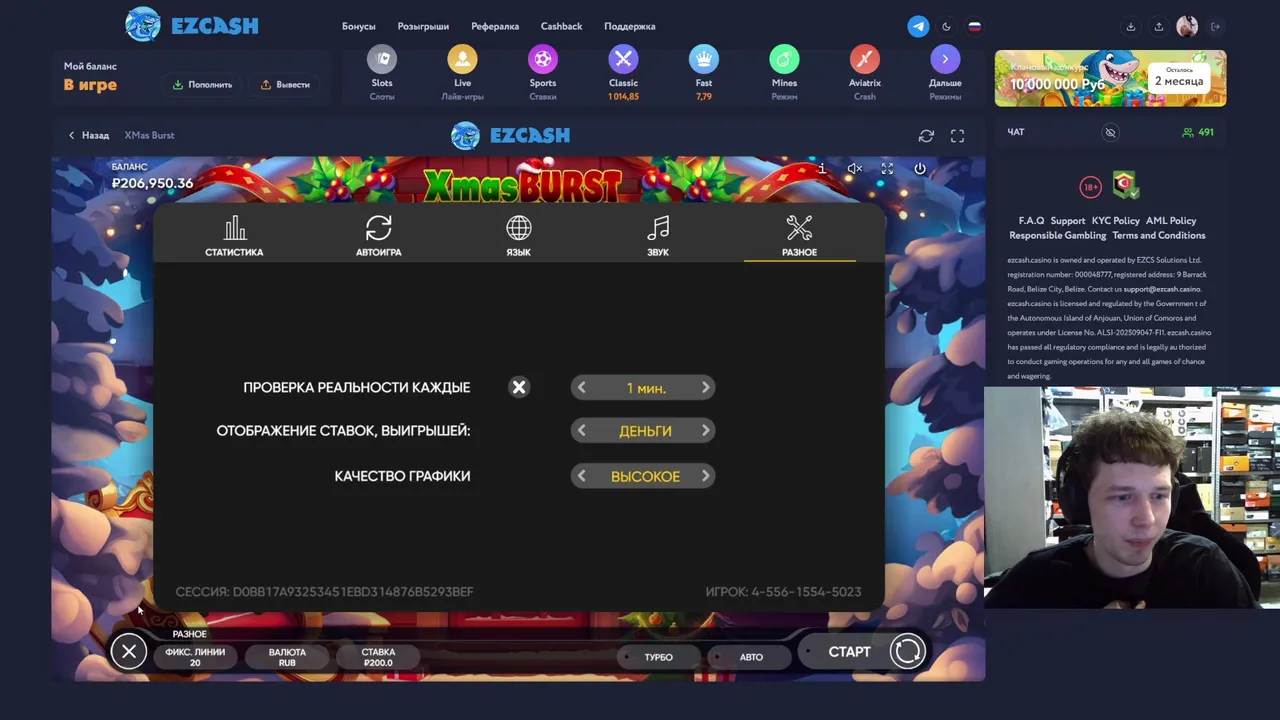The image size is (1280, 720).
Task: Open the Поддержка menu item
Action: click(630, 27)
